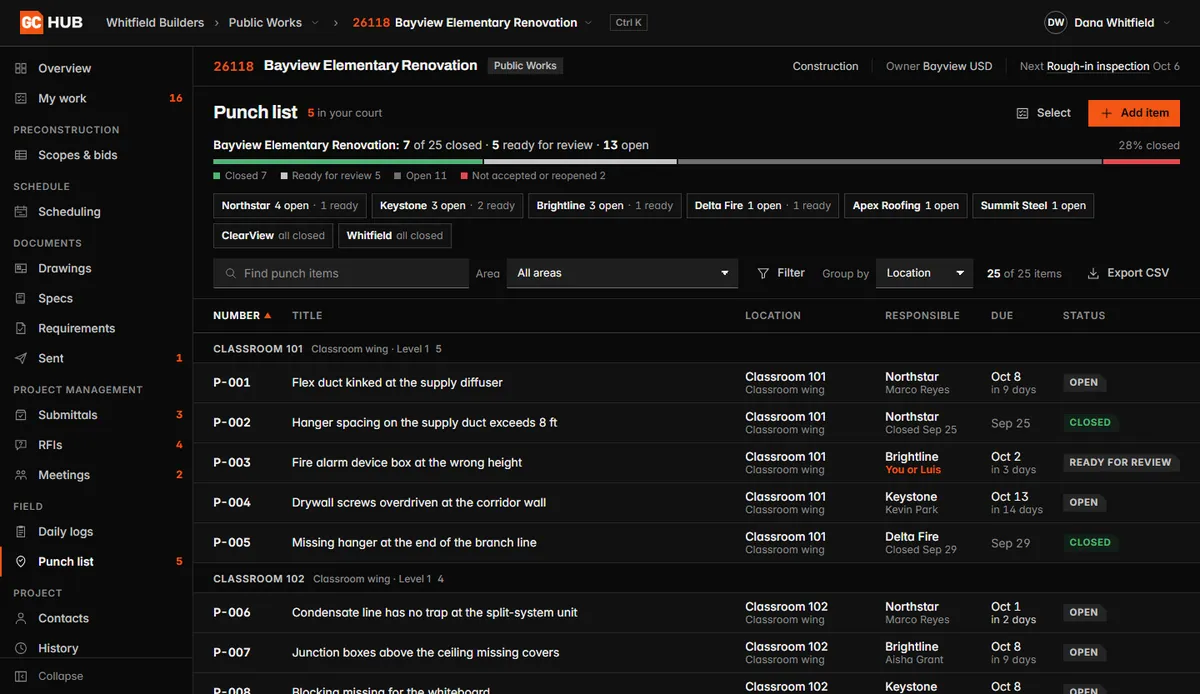The height and width of the screenshot is (694, 1200).
Task: Filter by ClearView all closed chip
Action: [x=273, y=236]
